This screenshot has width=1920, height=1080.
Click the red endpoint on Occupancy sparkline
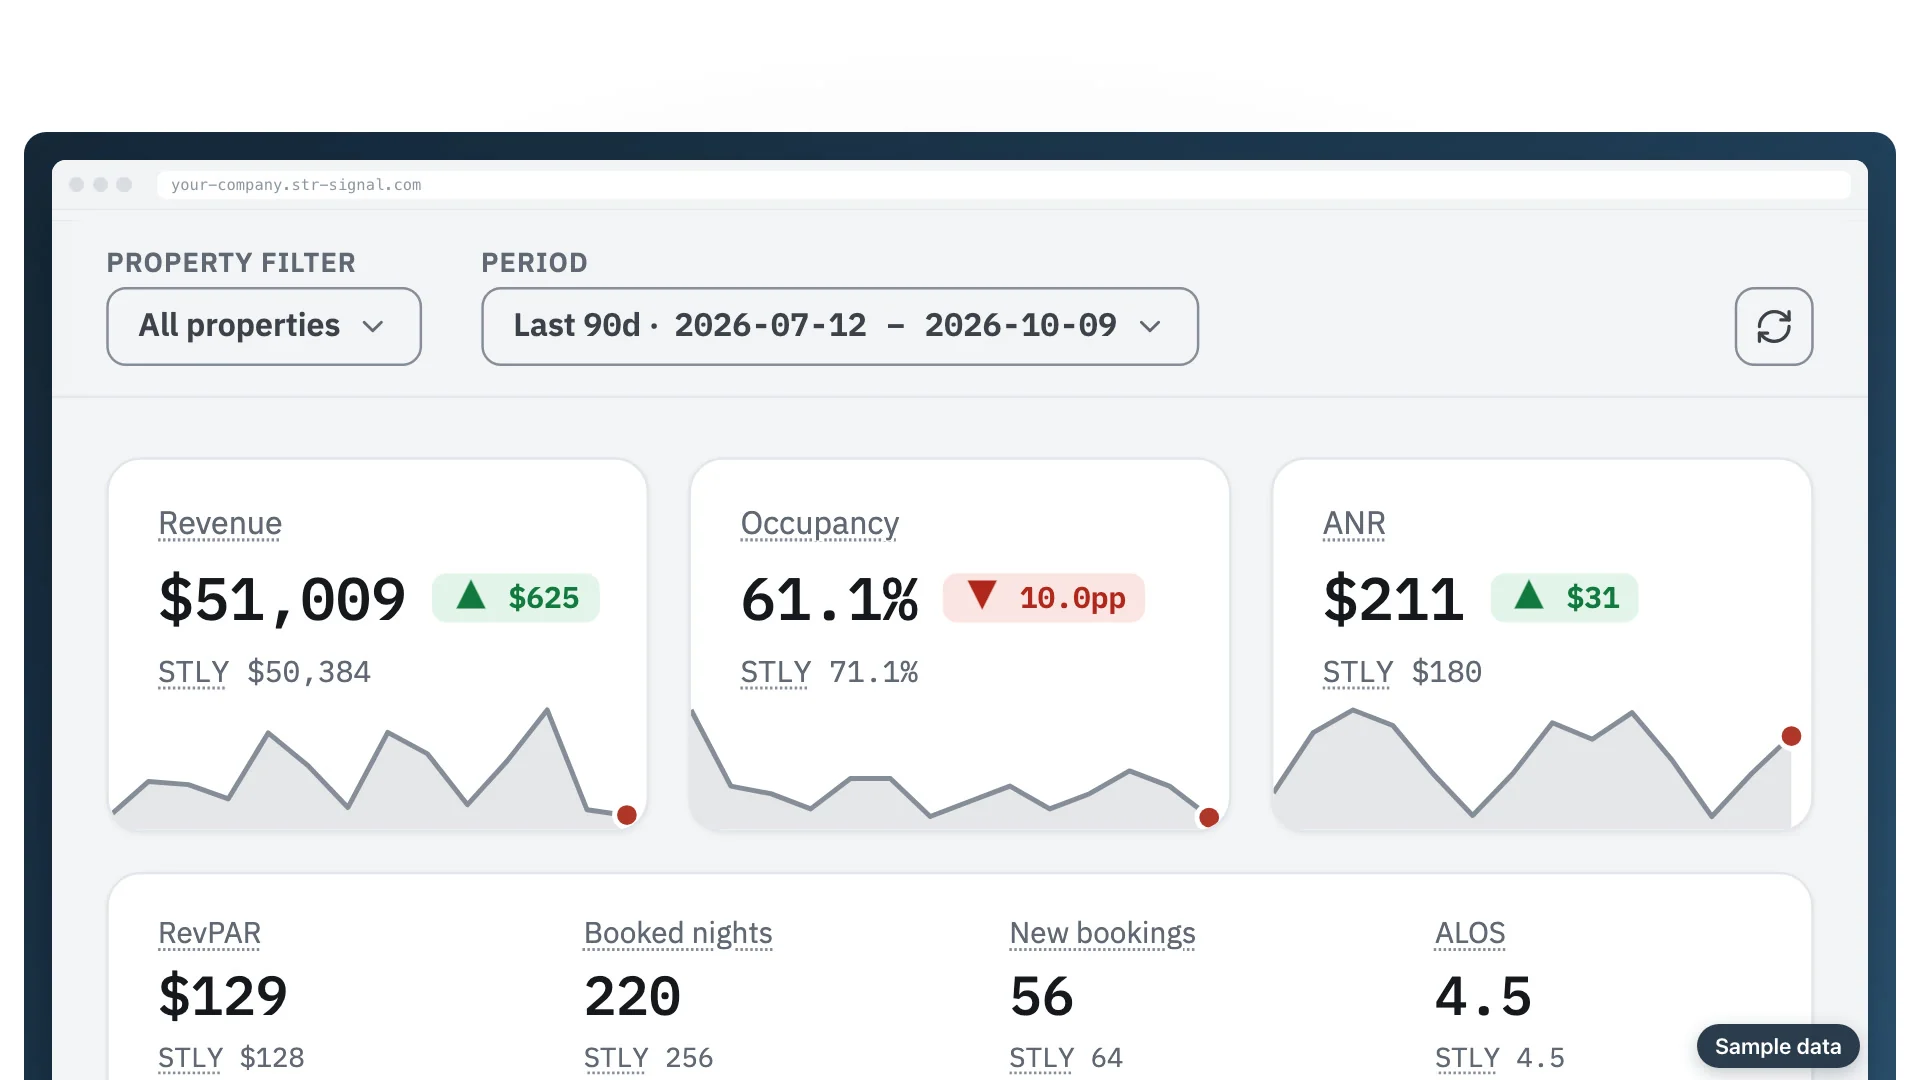pos(1209,818)
